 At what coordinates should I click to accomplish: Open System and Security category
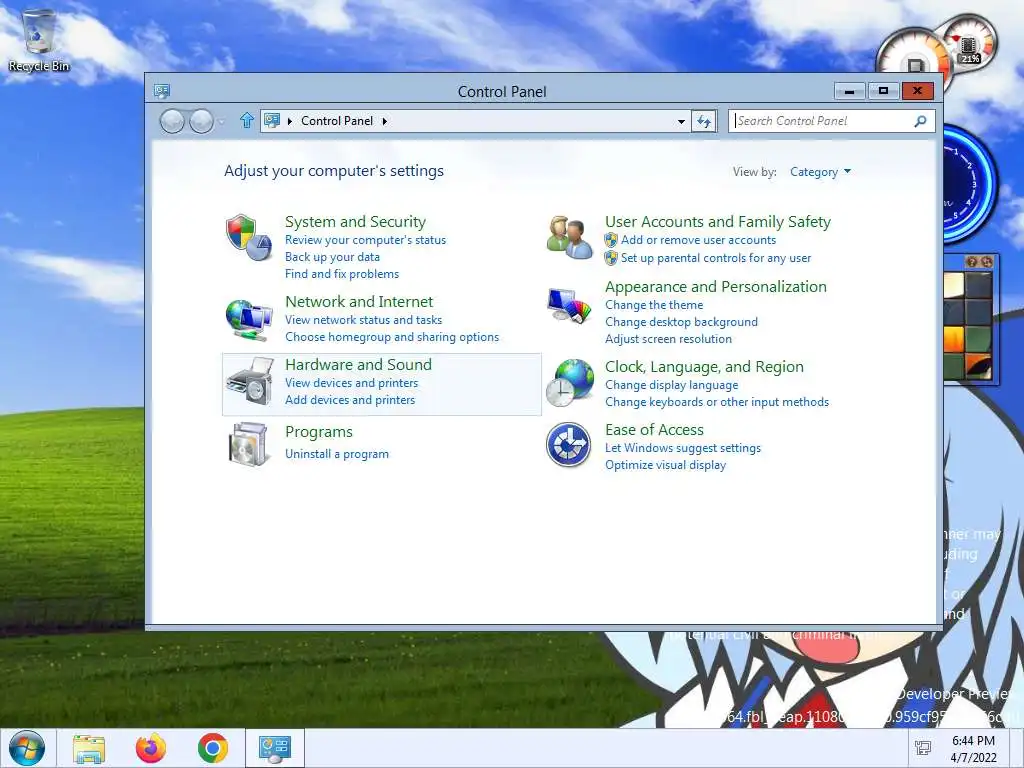355,221
